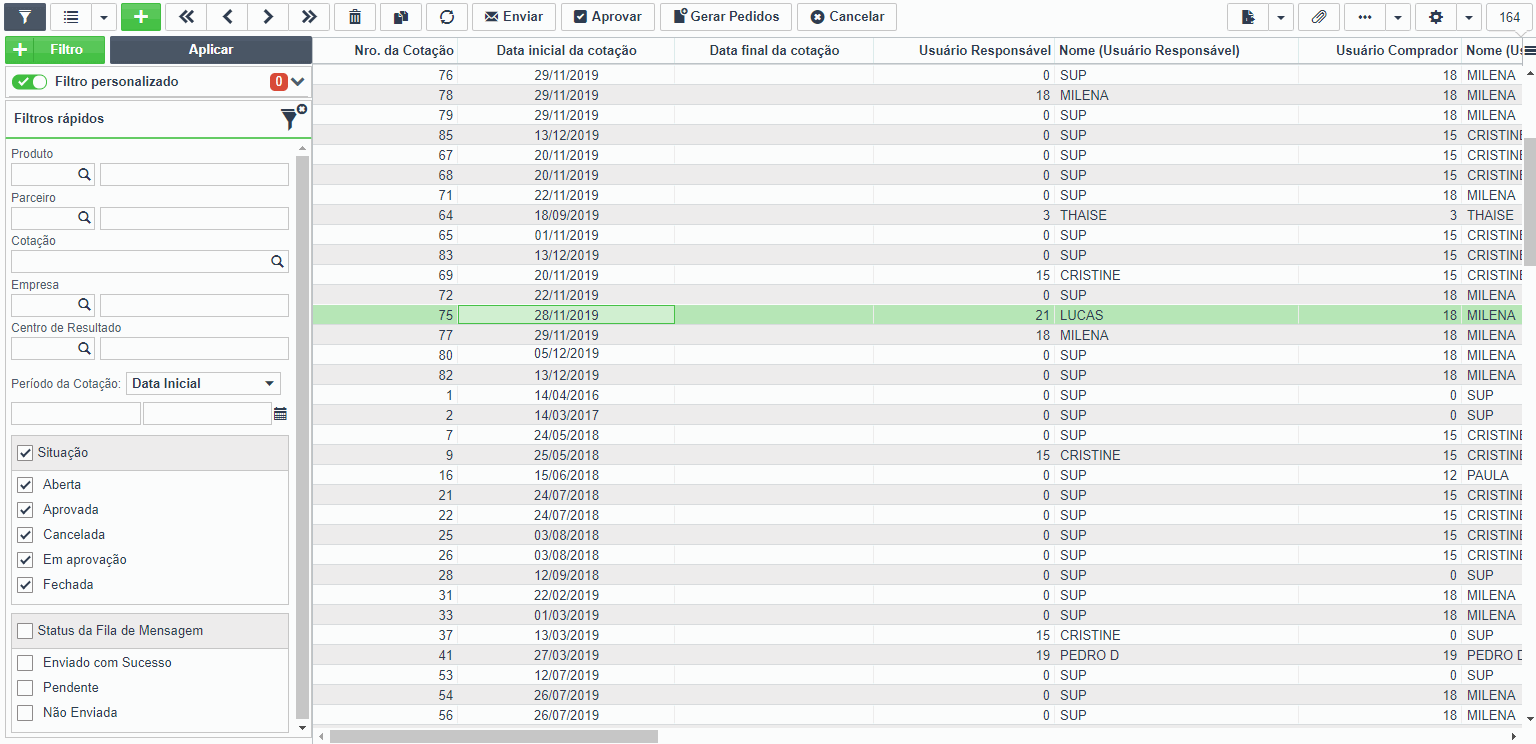Click the green plus add record button
The height and width of the screenshot is (744, 1536).
click(x=141, y=16)
